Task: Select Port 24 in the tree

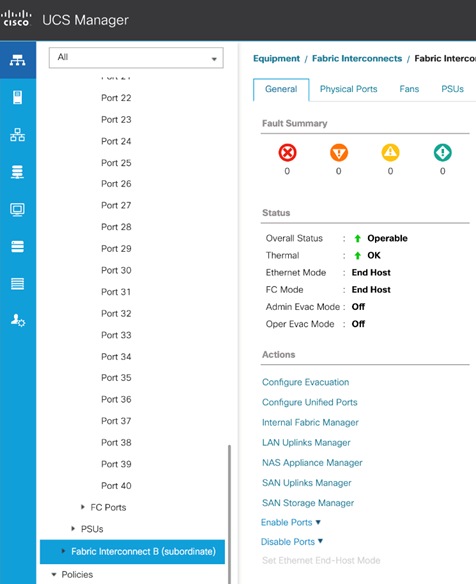Action: pos(116,141)
